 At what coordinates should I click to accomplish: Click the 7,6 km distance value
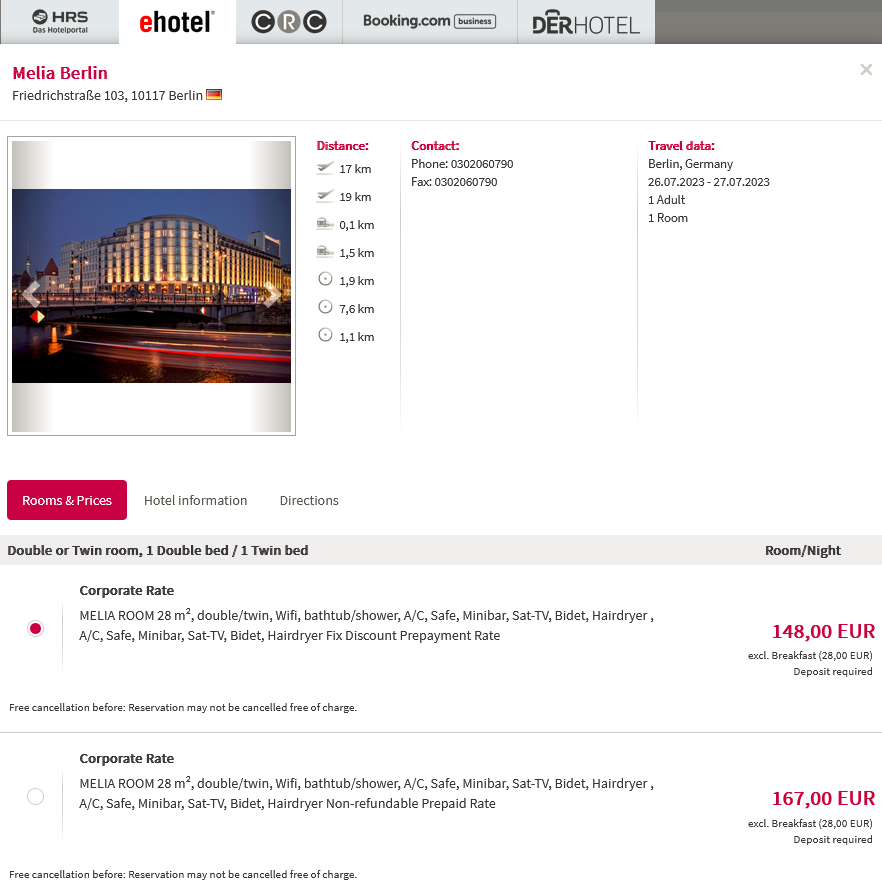point(357,309)
